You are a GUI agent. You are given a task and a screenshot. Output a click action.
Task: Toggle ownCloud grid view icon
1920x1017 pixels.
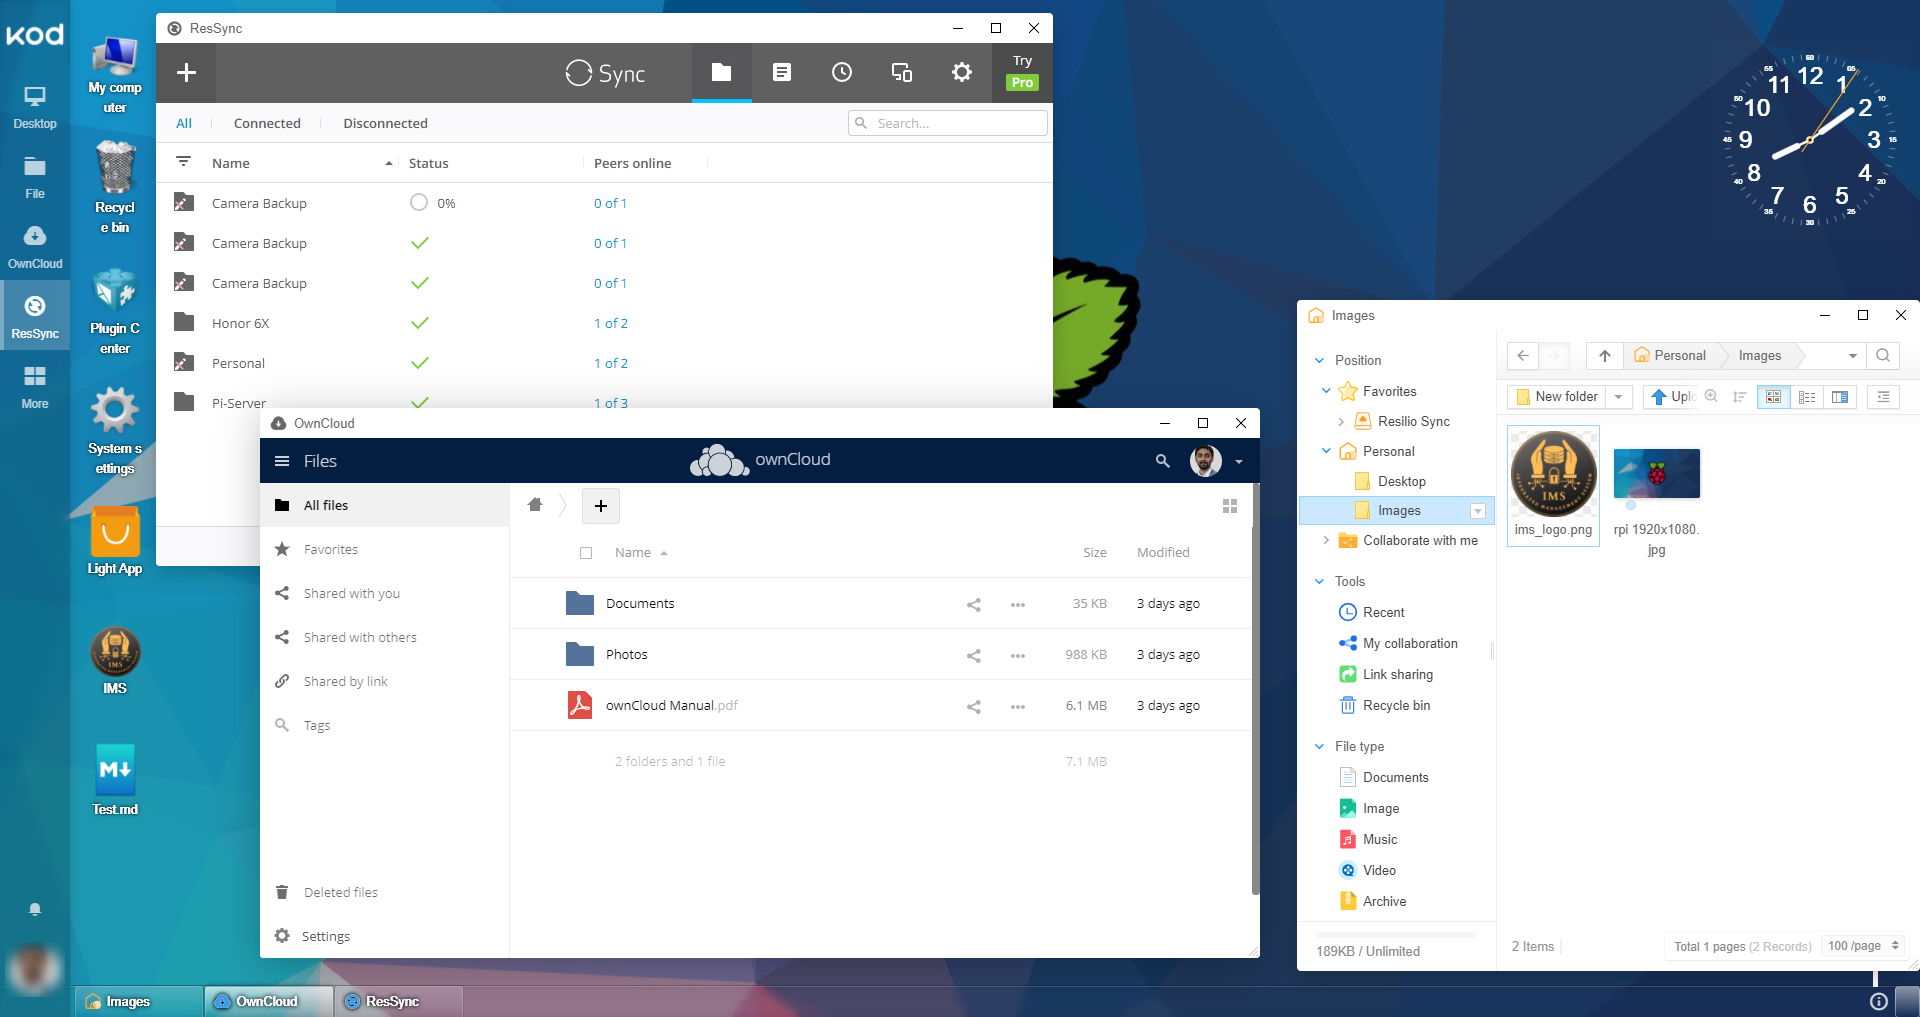pyautogui.click(x=1230, y=506)
